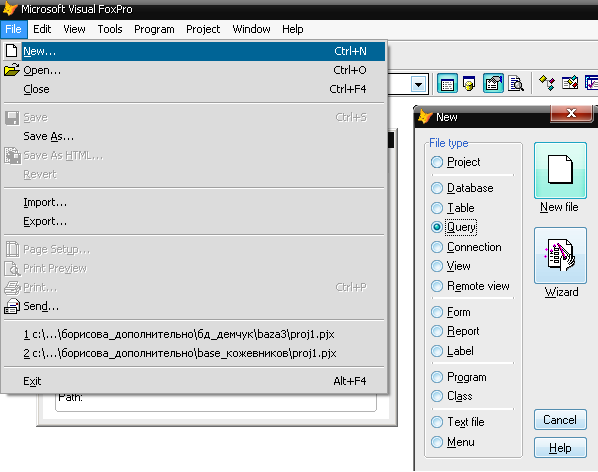Close the open File menu header
This screenshot has height=472, width=598.
point(14,29)
